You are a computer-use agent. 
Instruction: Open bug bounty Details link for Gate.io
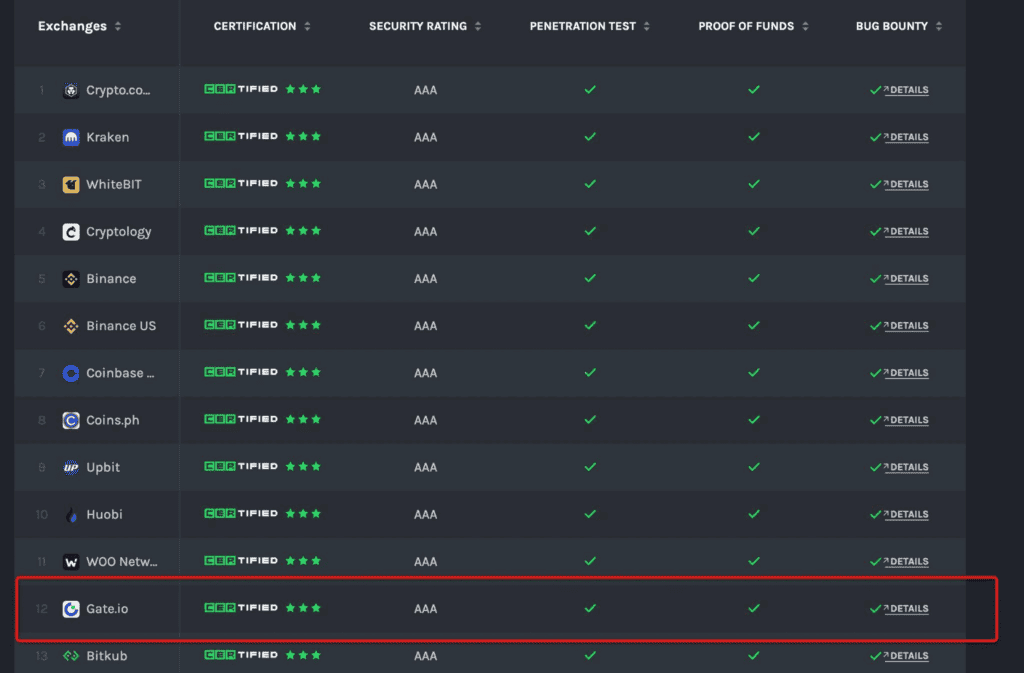[906, 609]
